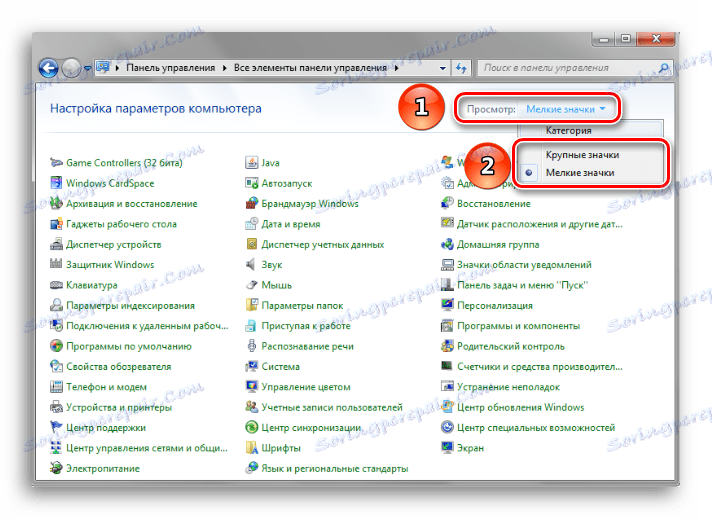Open Устройства и принтеры link

point(119,407)
